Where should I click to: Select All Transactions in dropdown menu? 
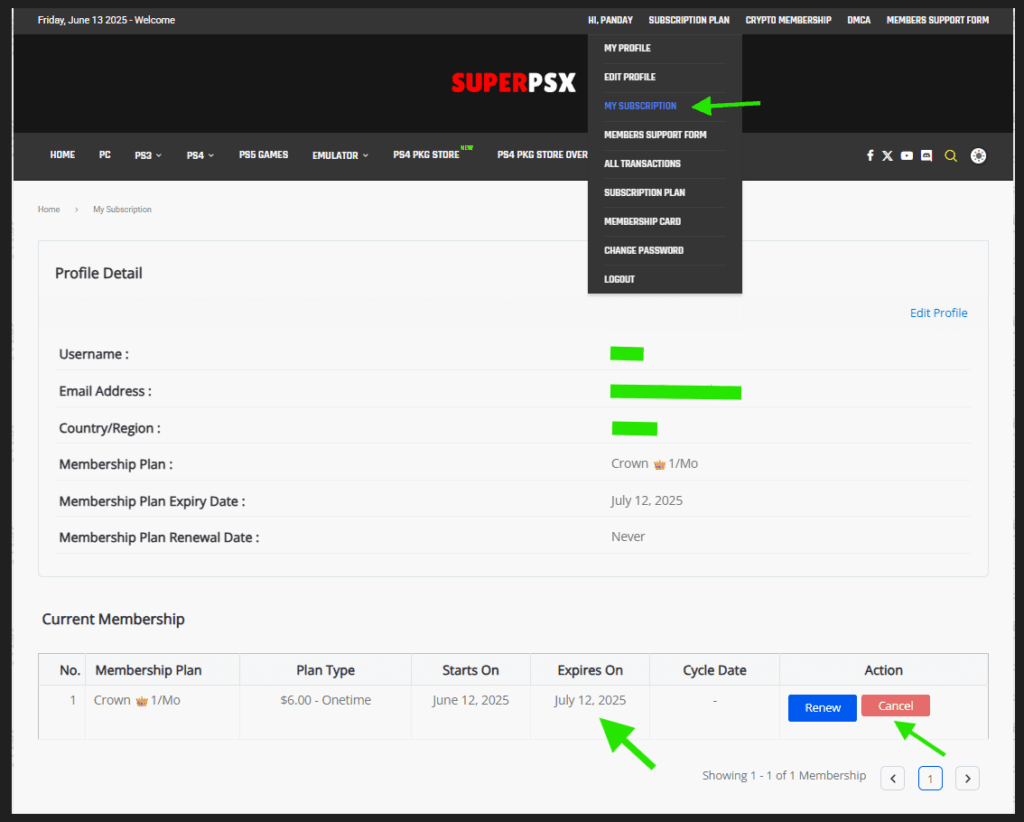click(642, 163)
